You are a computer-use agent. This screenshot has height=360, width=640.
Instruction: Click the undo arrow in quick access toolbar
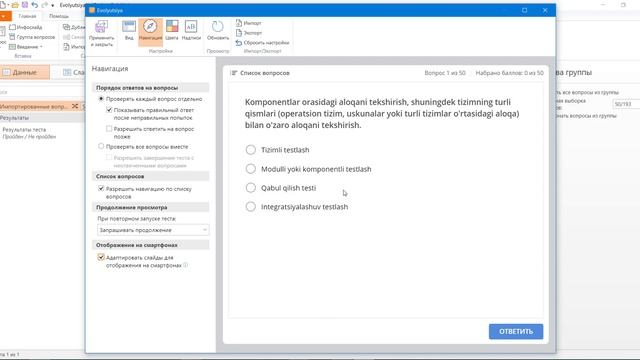(x=35, y=5)
